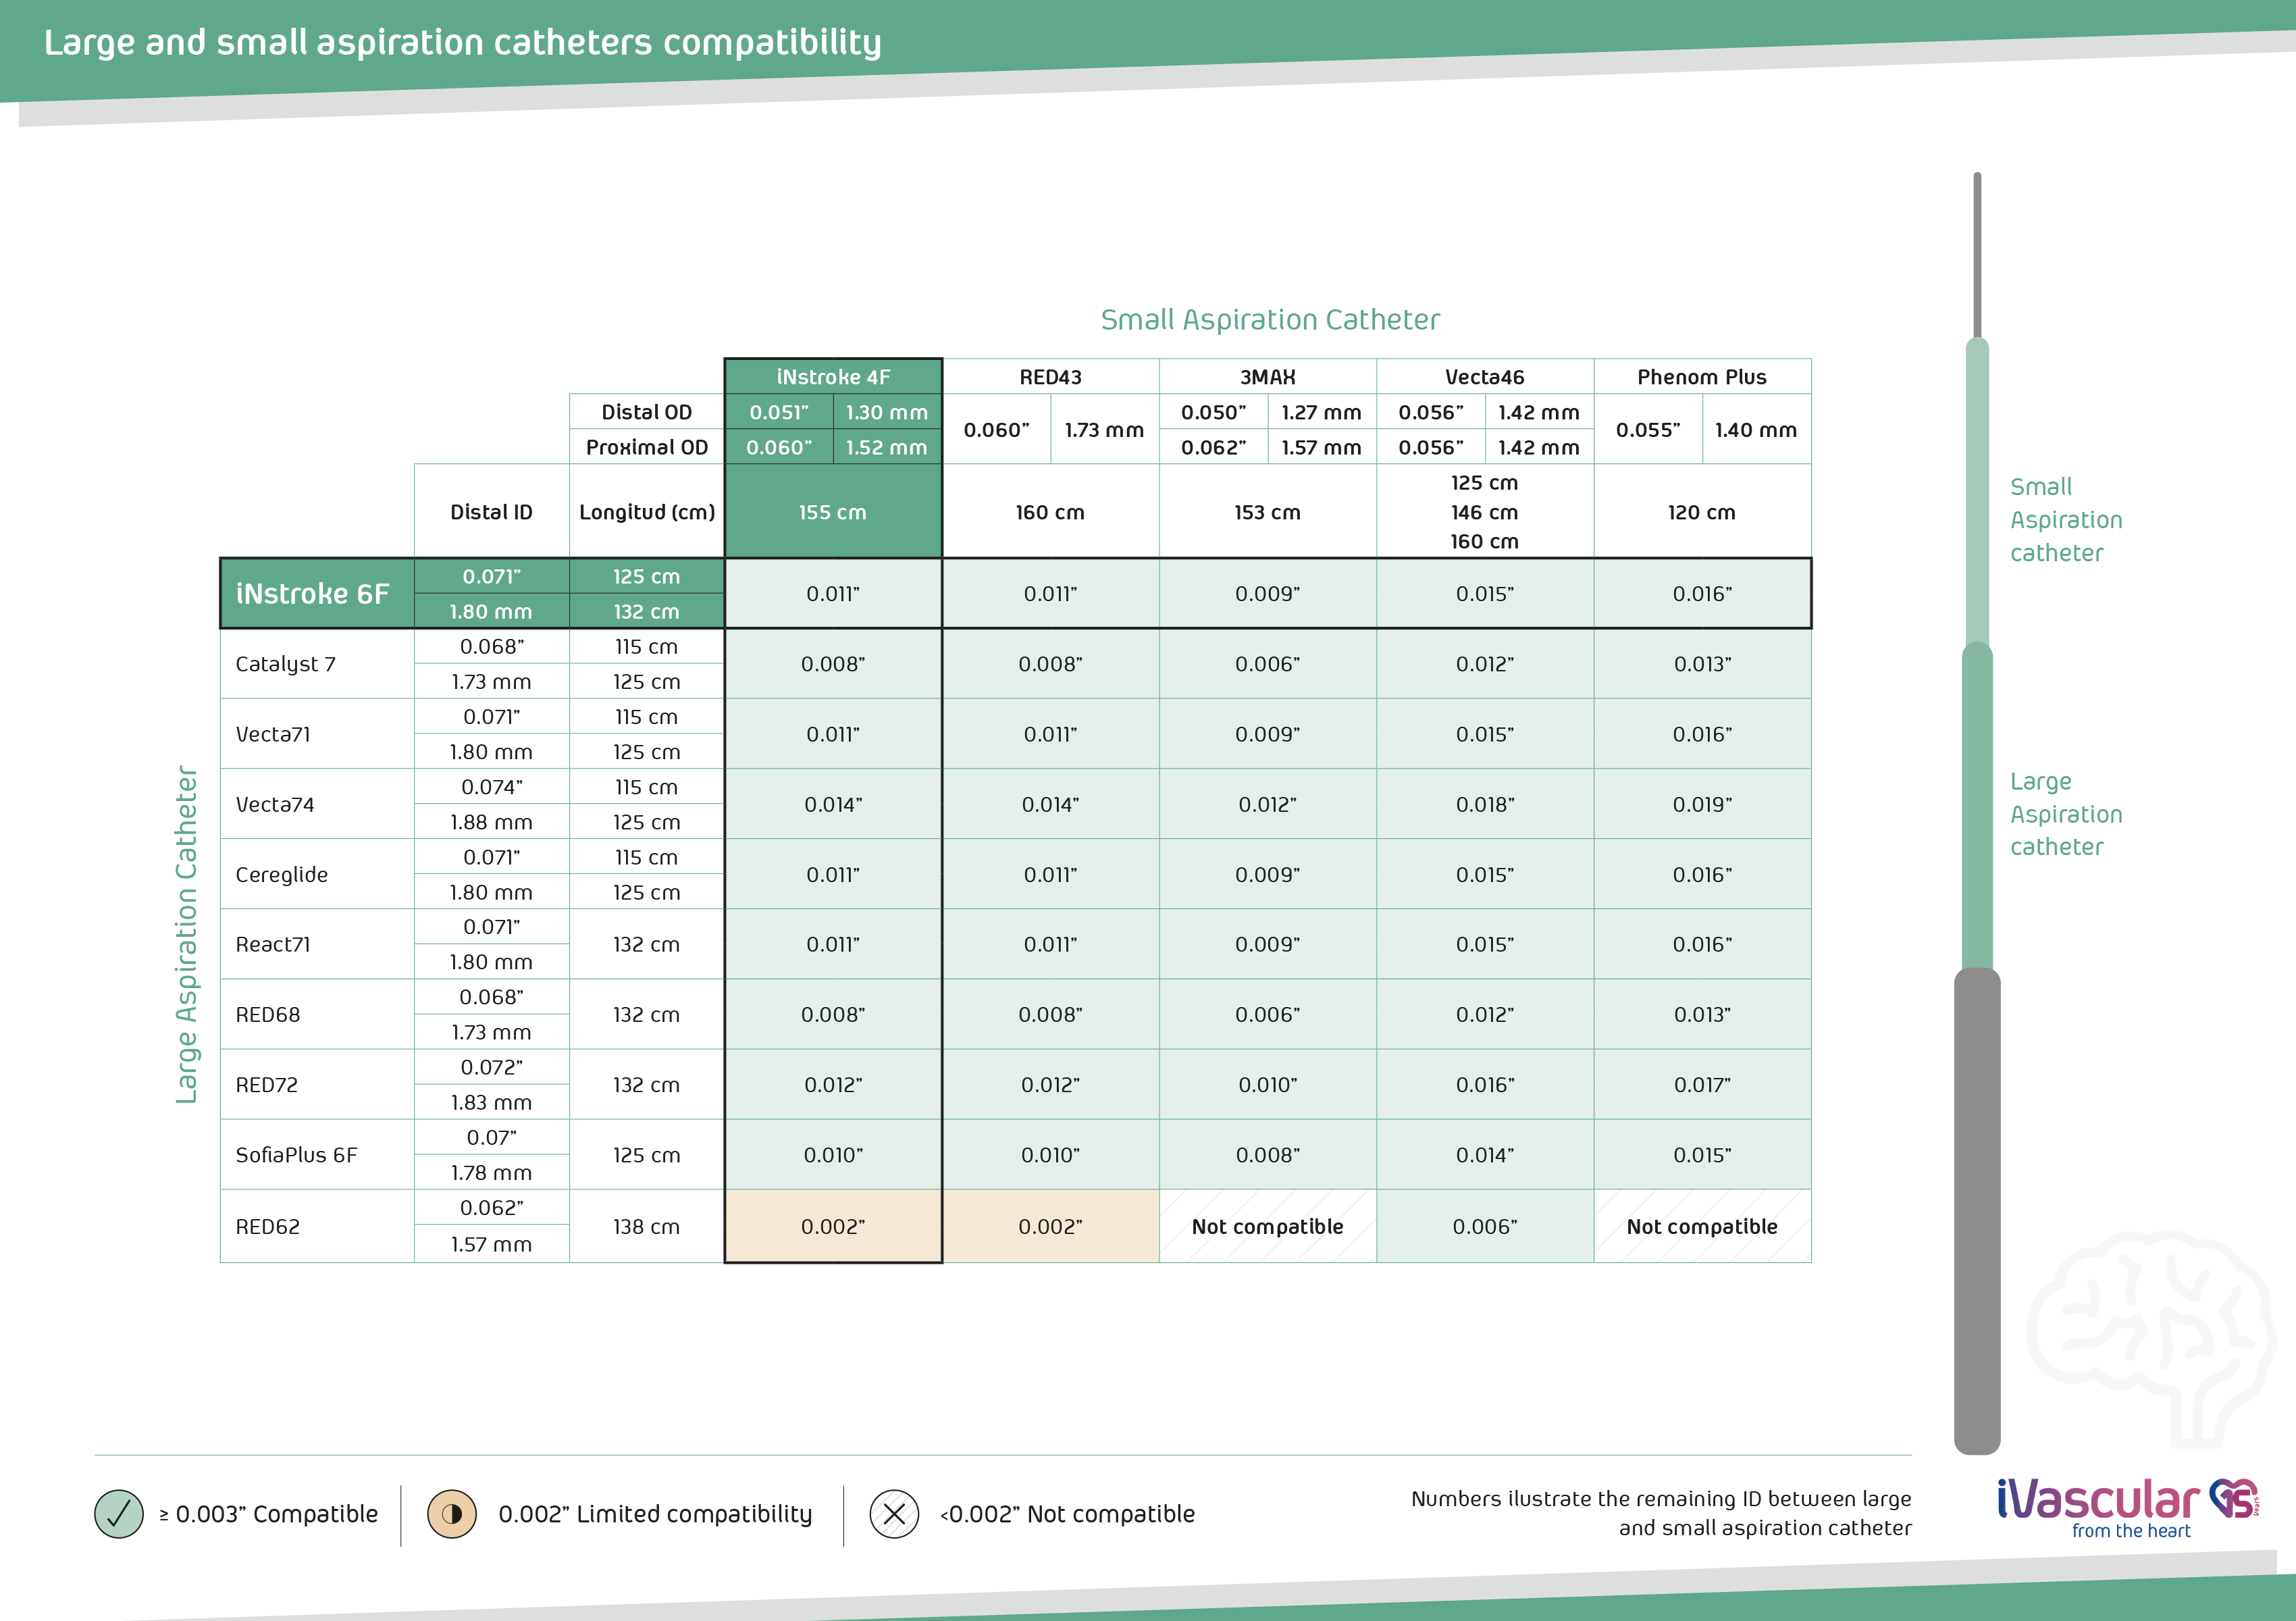Click the 0.050" distal OD of 3MAX
The height and width of the screenshot is (1621, 2296).
tap(1213, 412)
